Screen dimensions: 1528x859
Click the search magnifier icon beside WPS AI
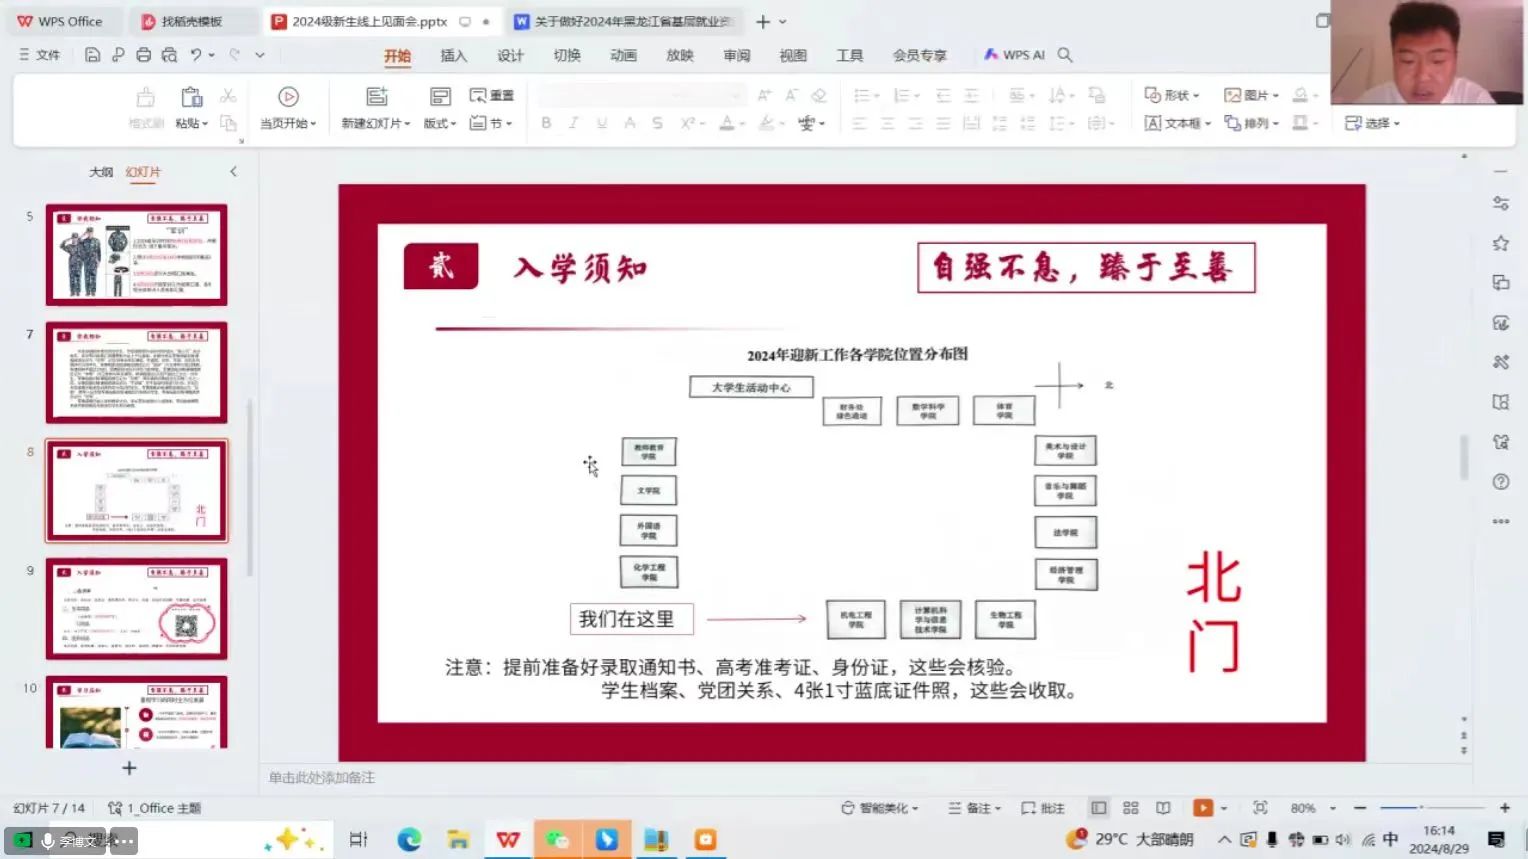[x=1065, y=55]
